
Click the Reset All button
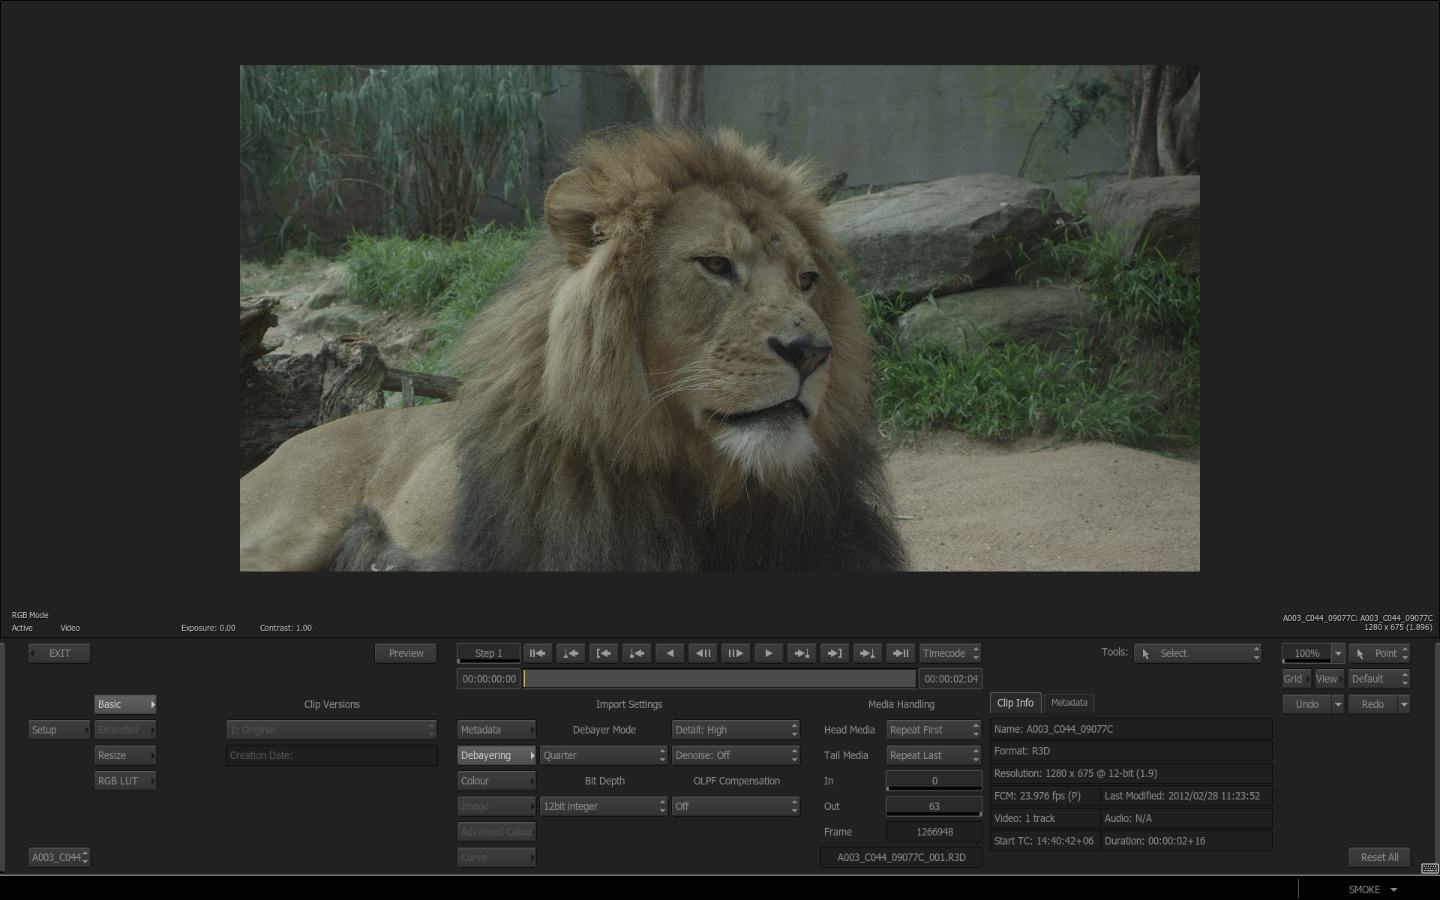tap(1379, 857)
